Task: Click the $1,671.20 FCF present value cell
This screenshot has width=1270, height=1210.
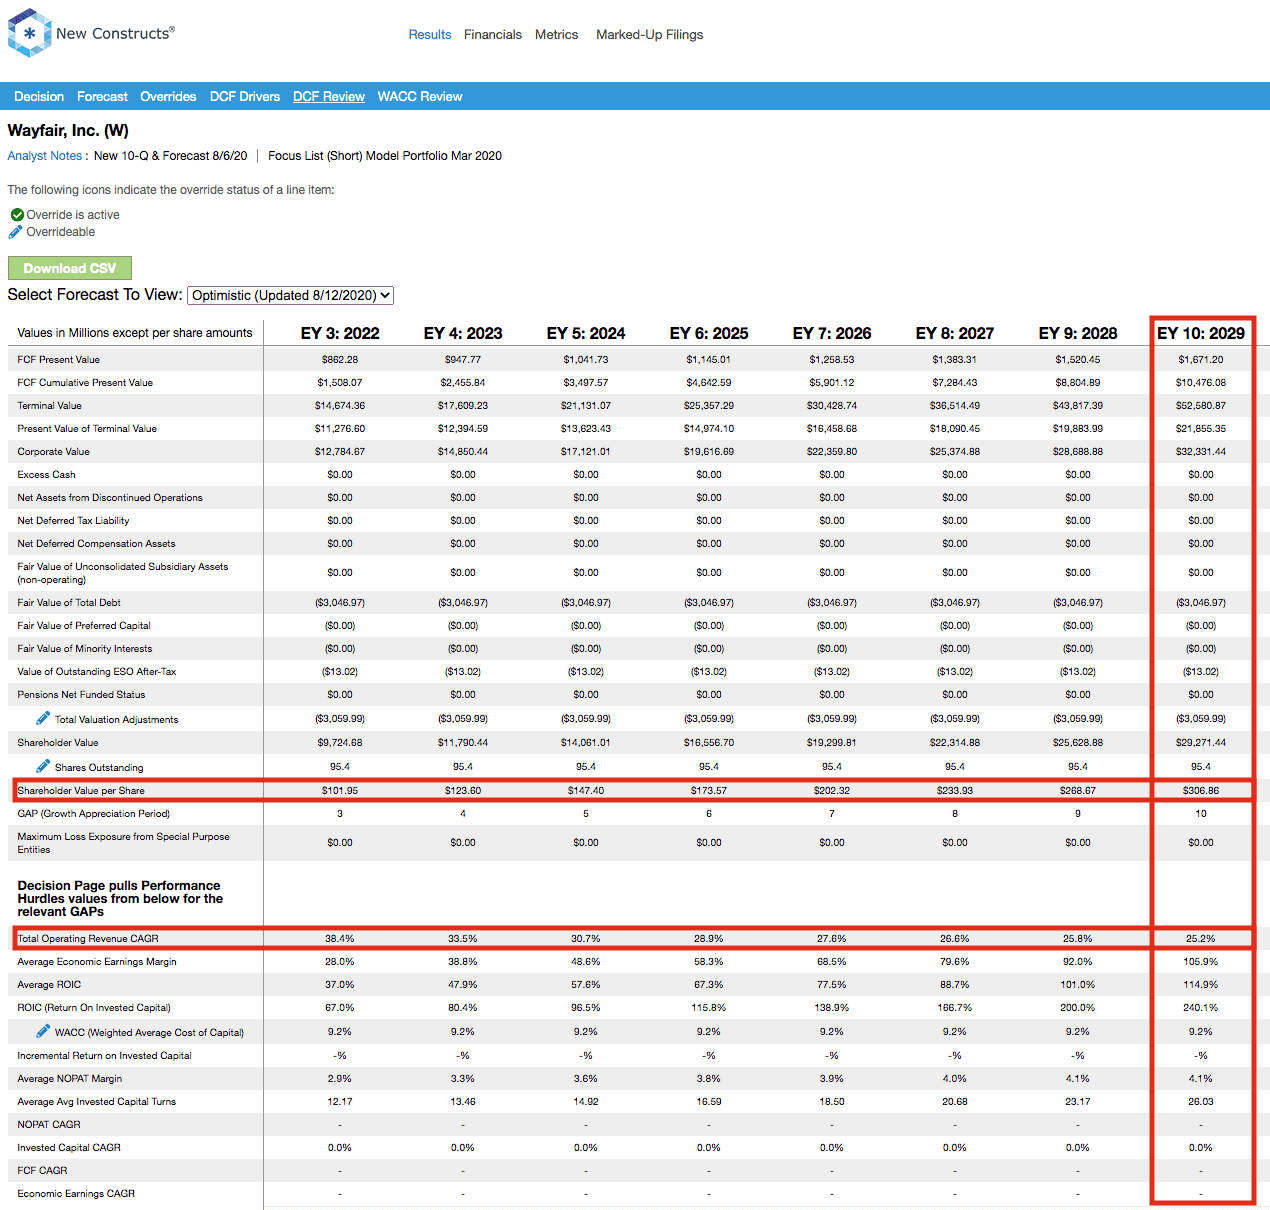Action: tap(1201, 359)
